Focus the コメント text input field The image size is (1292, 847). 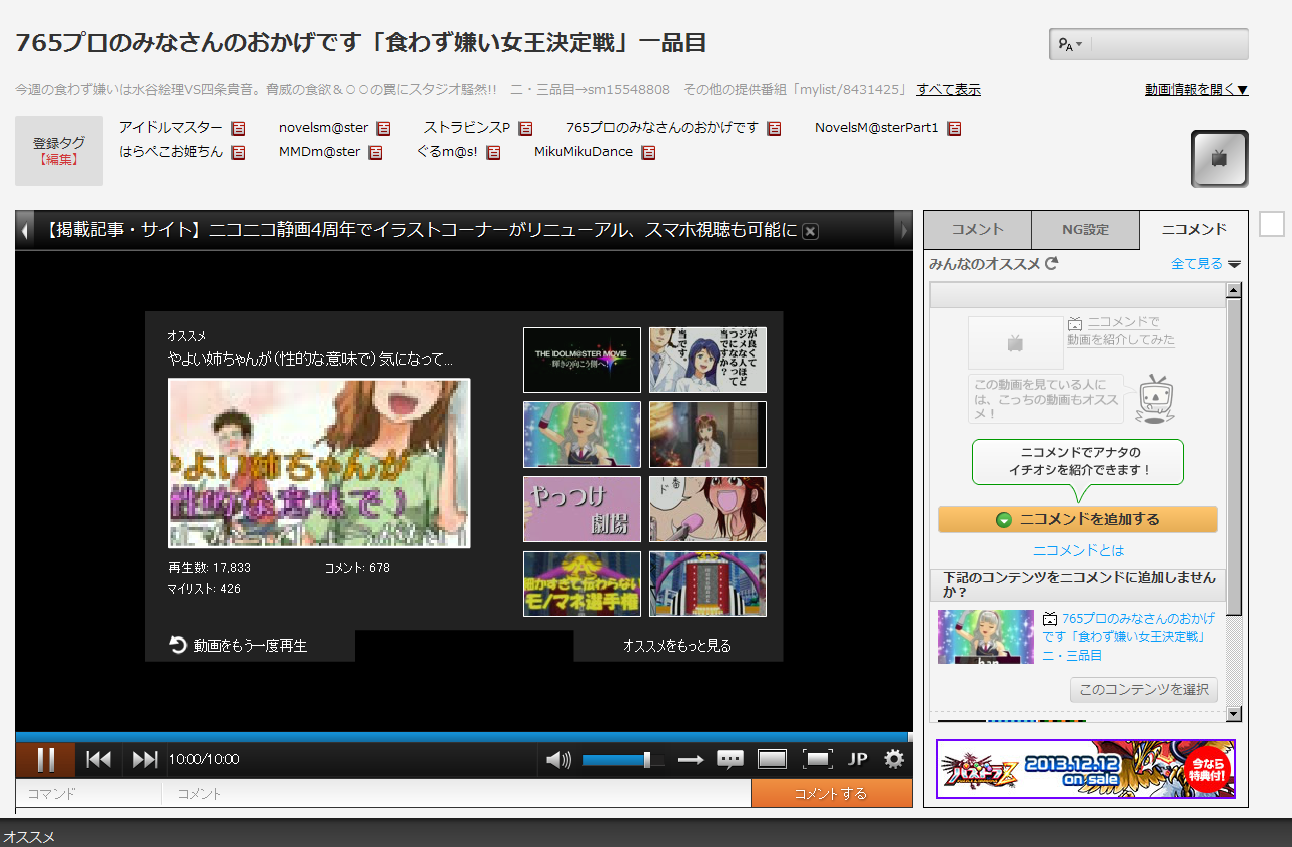pyautogui.click(x=456, y=794)
